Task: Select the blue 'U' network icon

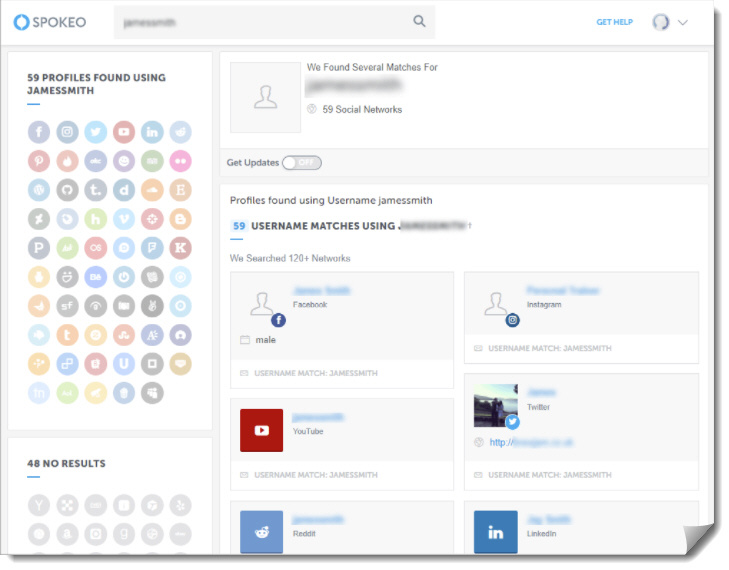Action: tap(124, 364)
